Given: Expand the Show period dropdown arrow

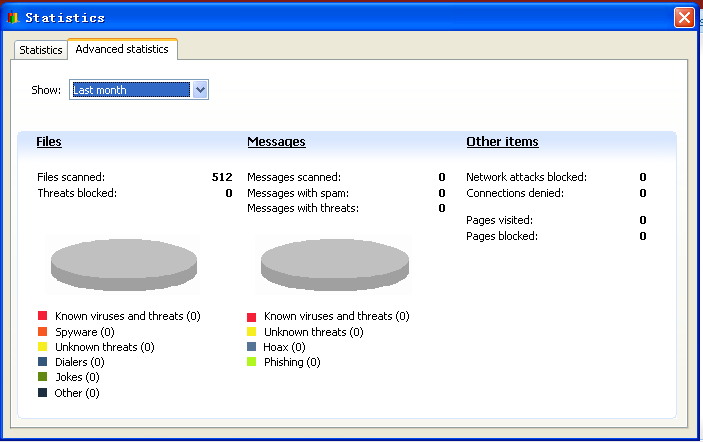Looking at the screenshot, I should tap(200, 90).
